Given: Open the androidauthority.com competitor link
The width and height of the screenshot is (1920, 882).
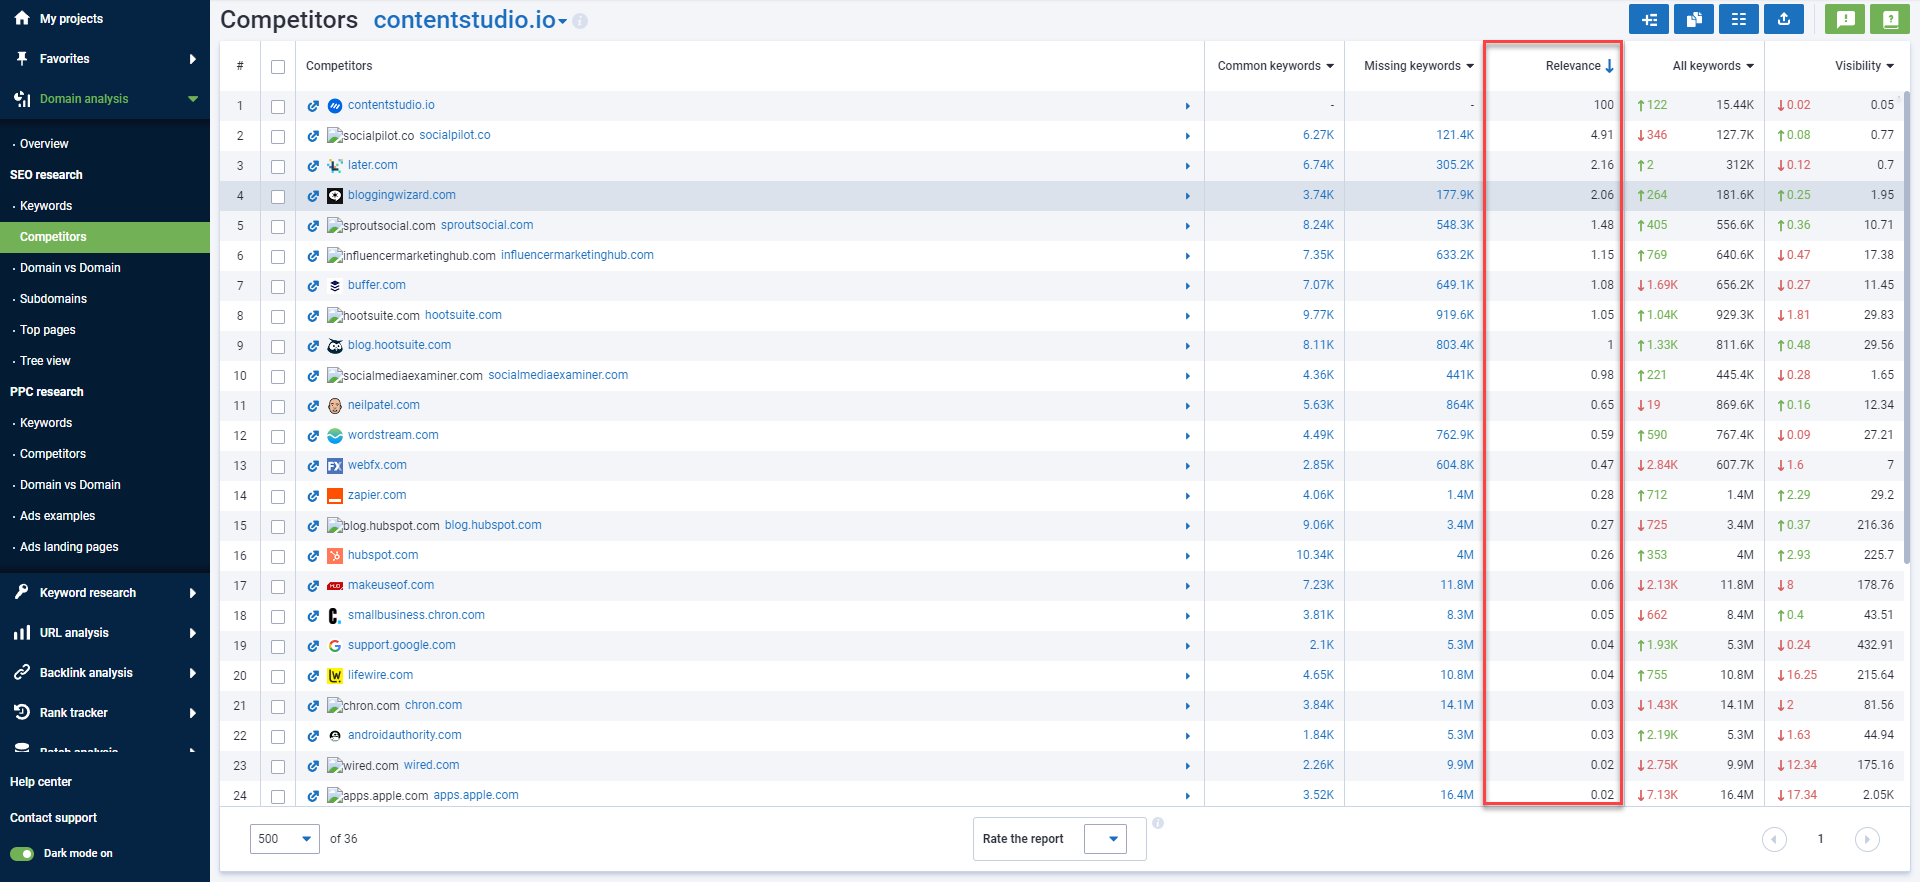Looking at the screenshot, I should (x=405, y=735).
